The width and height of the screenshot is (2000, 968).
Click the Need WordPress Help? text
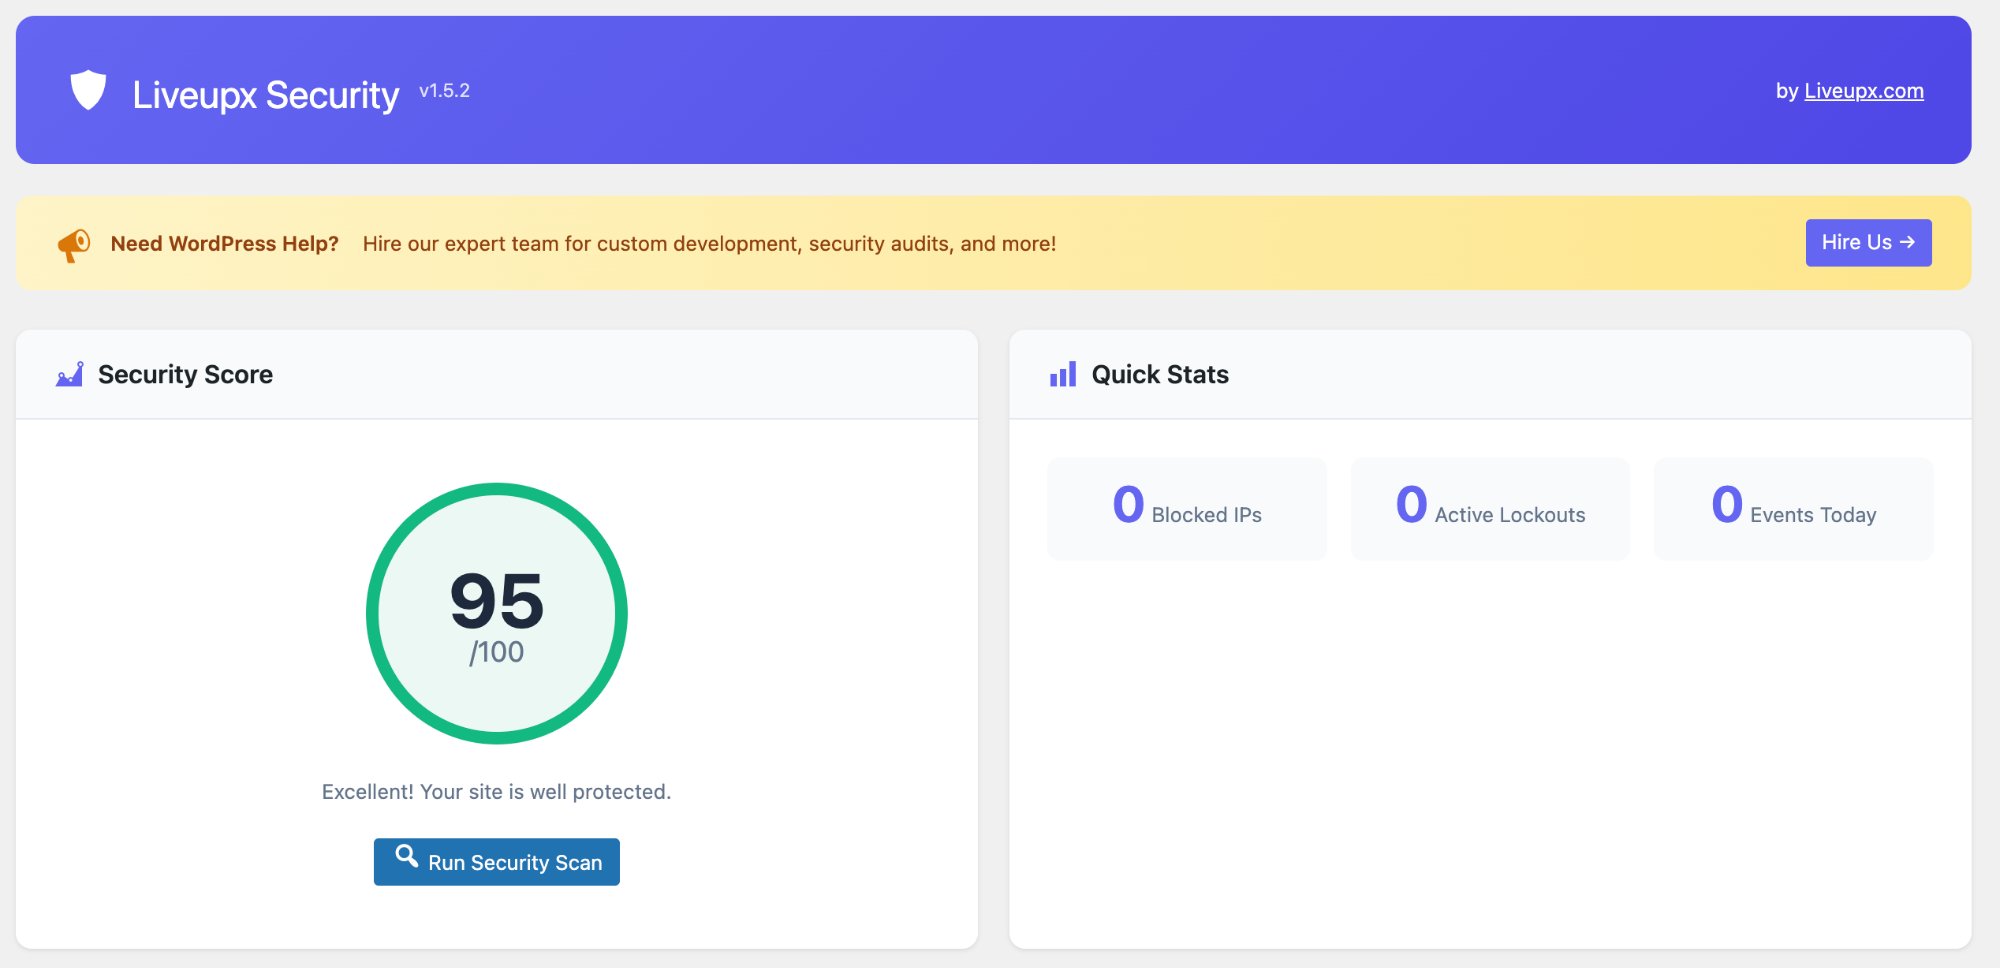click(225, 244)
